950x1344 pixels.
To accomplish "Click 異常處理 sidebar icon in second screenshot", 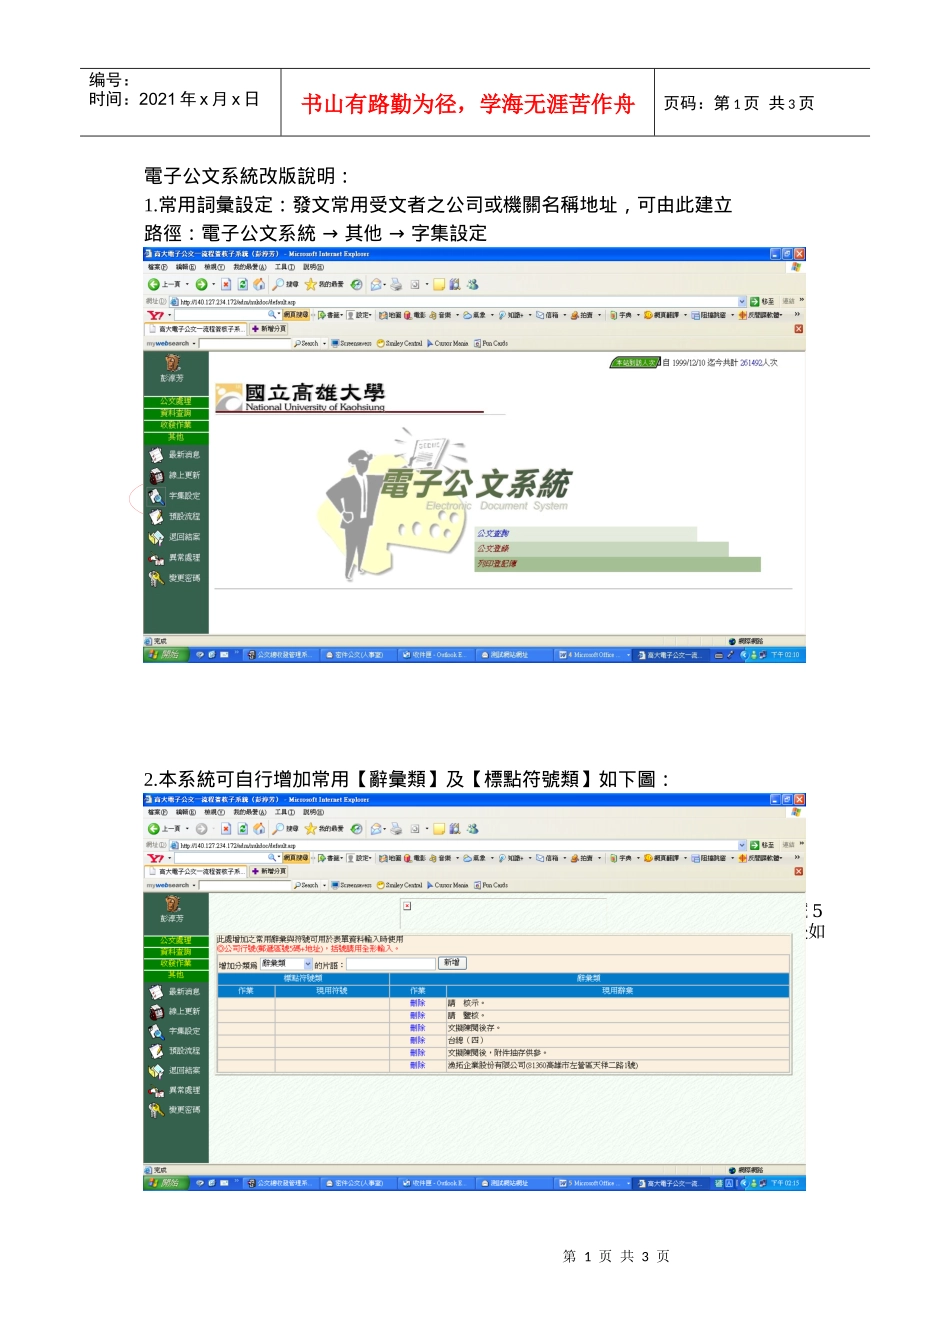I will pyautogui.click(x=156, y=1090).
